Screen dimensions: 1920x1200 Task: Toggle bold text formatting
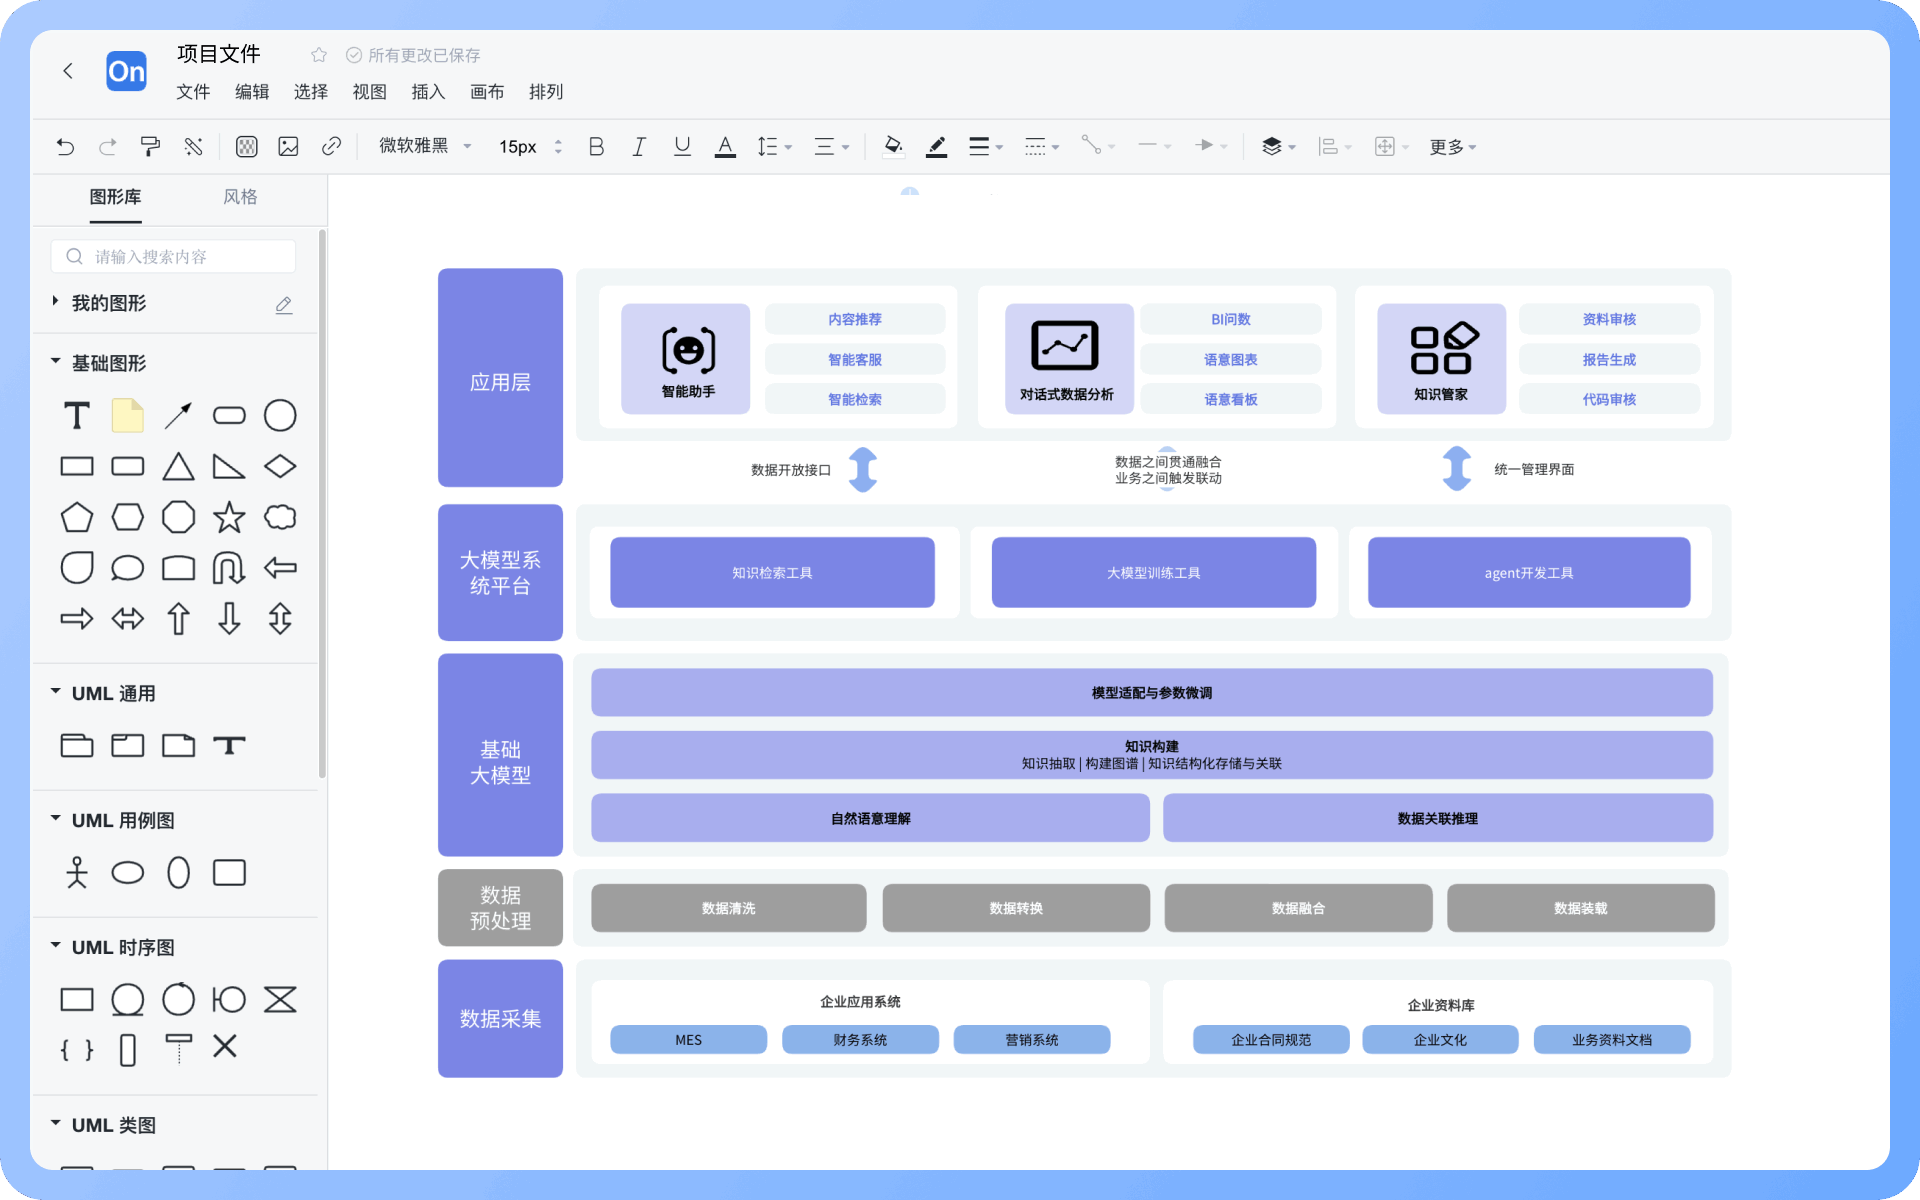click(596, 147)
